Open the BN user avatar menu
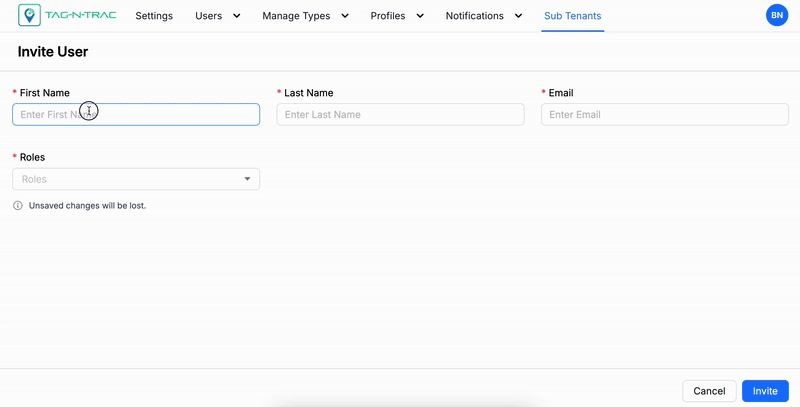The height and width of the screenshot is (407, 800). [777, 15]
